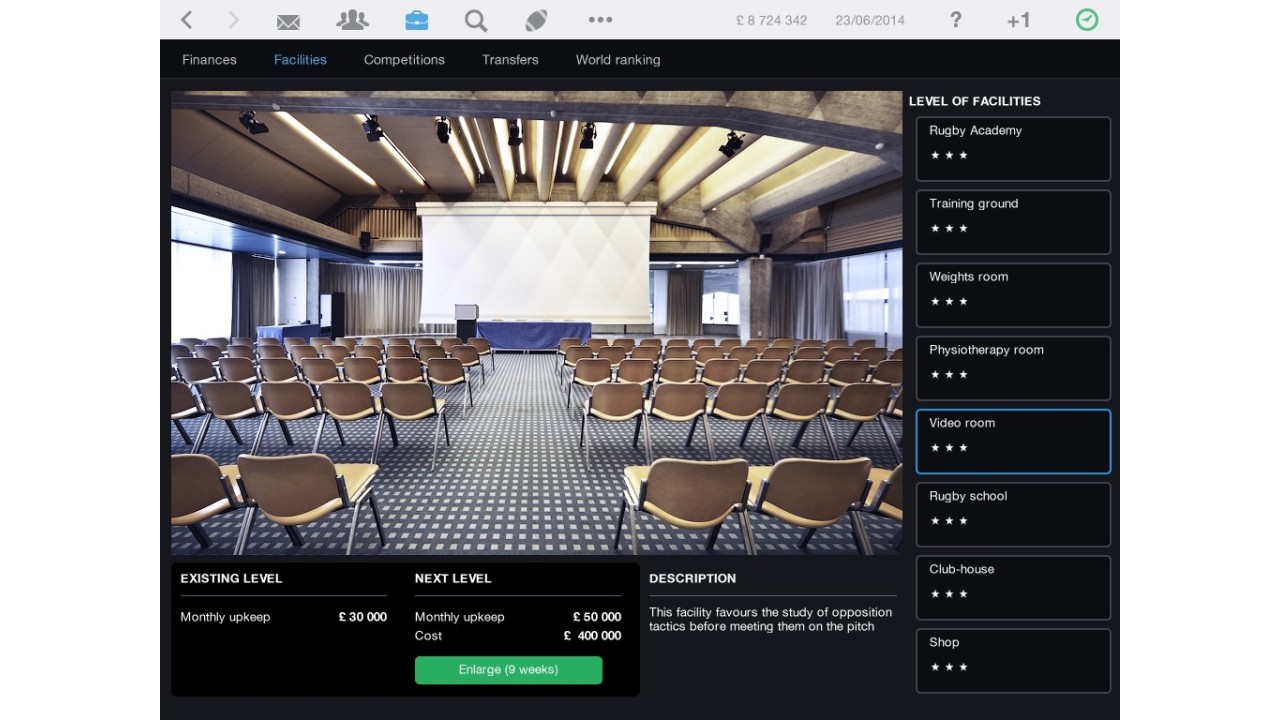
Task: Open the Competitions tab
Action: coord(404,60)
